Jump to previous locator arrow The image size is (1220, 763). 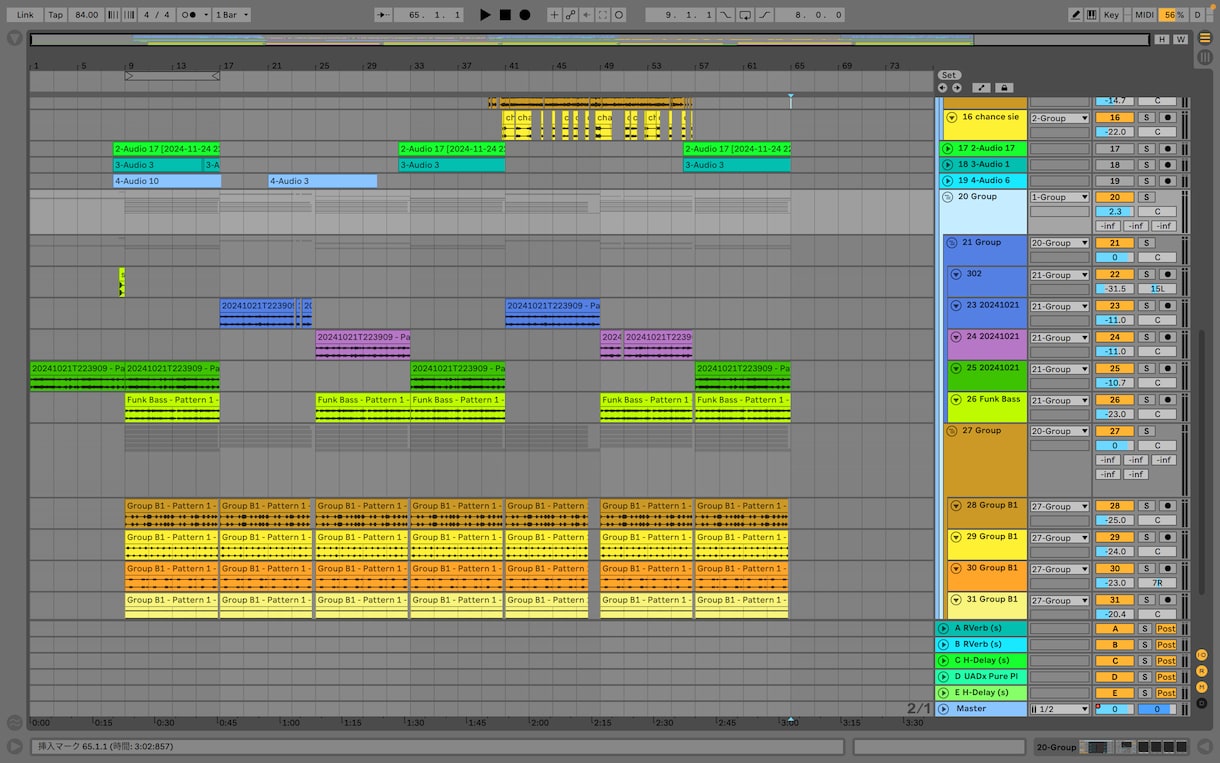942,88
